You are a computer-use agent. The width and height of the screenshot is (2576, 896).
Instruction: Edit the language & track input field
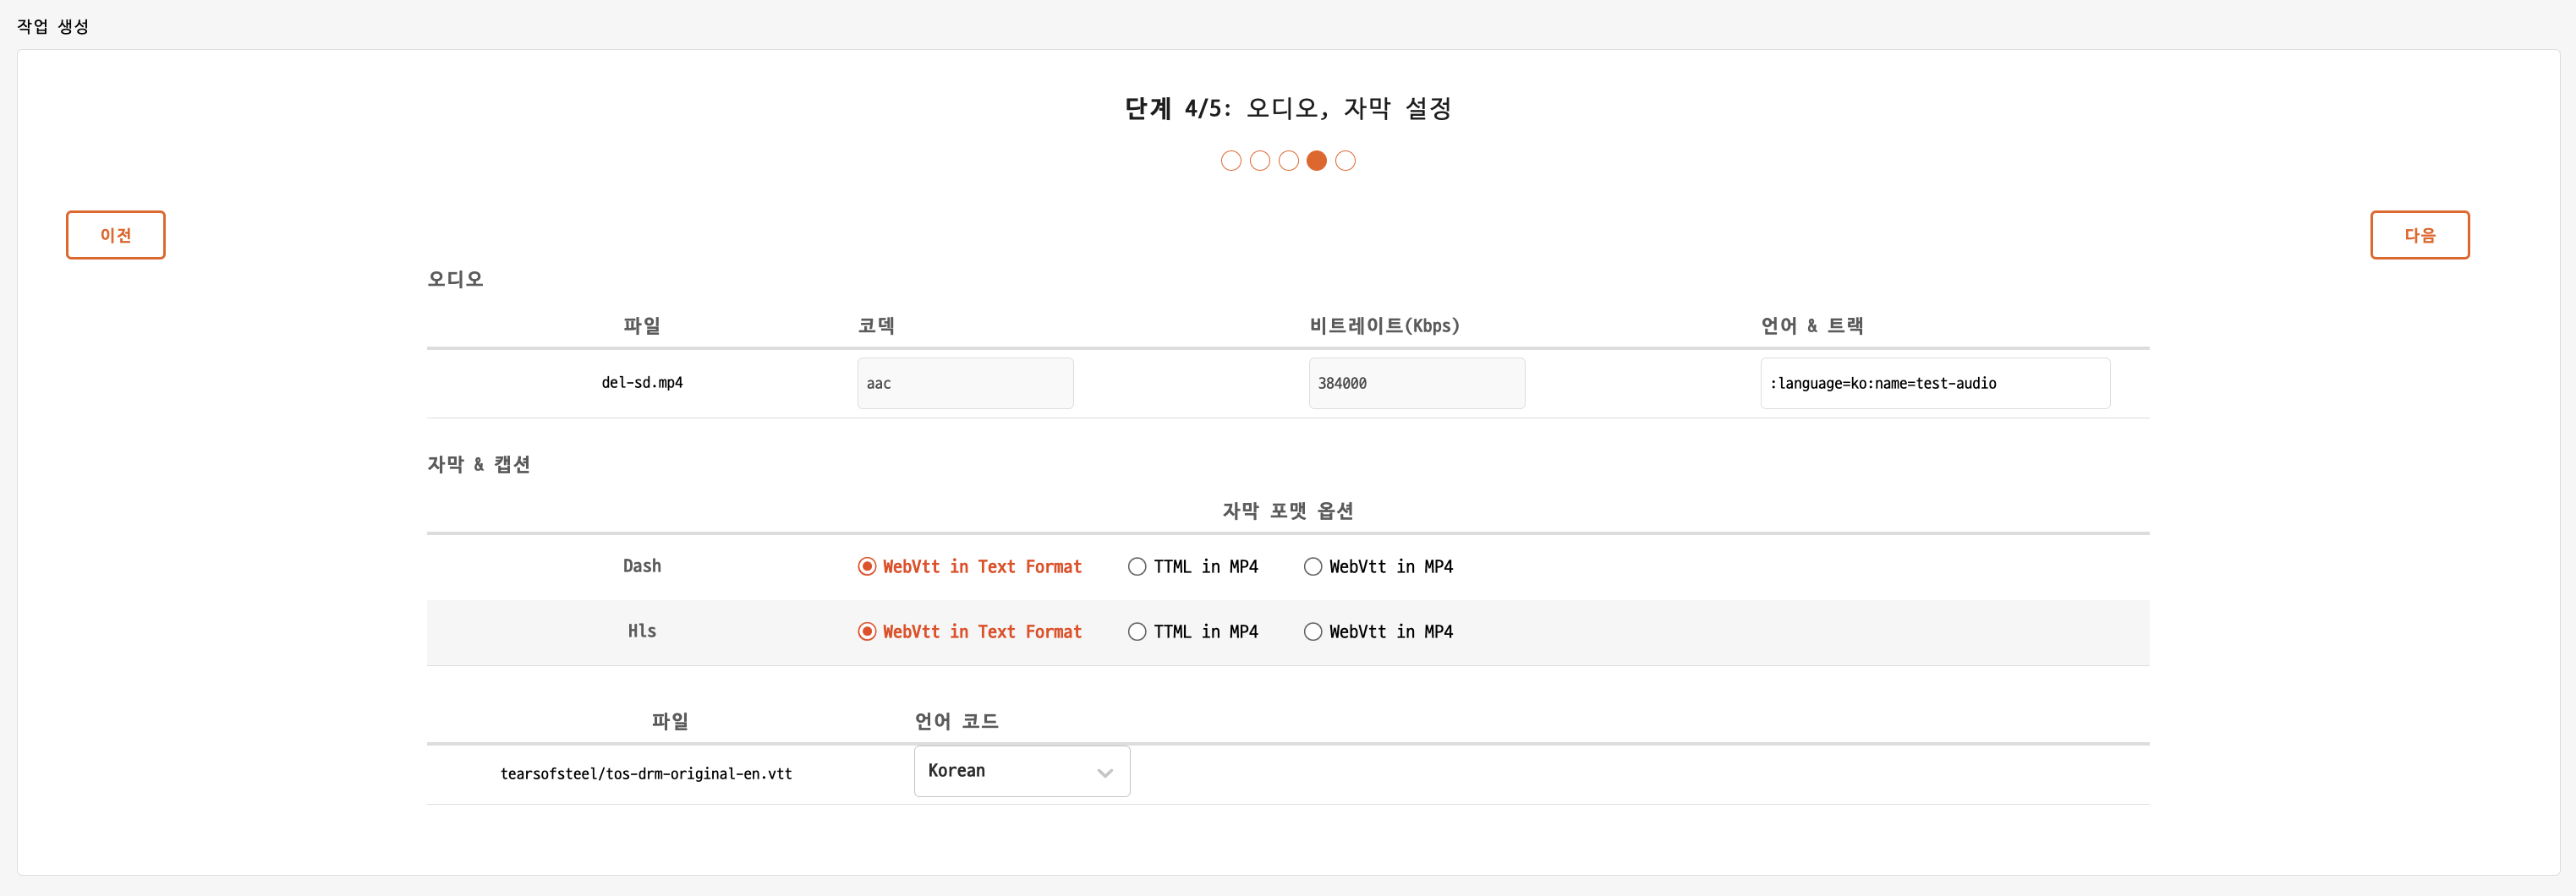coord(1934,383)
